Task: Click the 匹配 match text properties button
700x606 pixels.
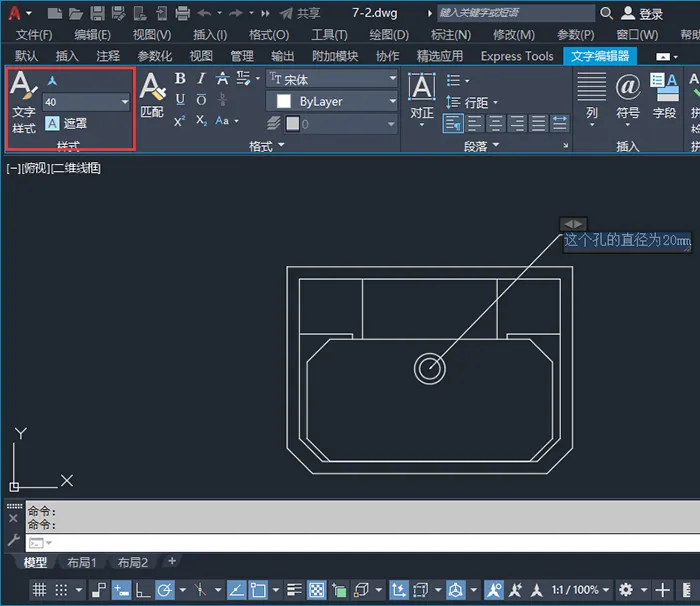Action: (x=152, y=95)
